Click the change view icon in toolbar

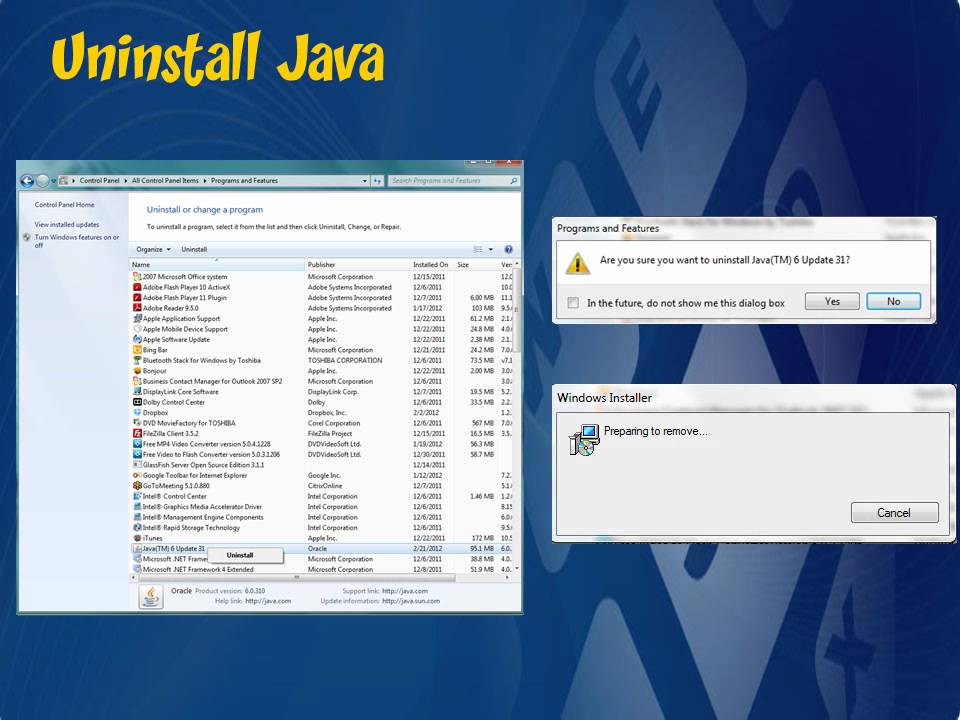tap(478, 249)
